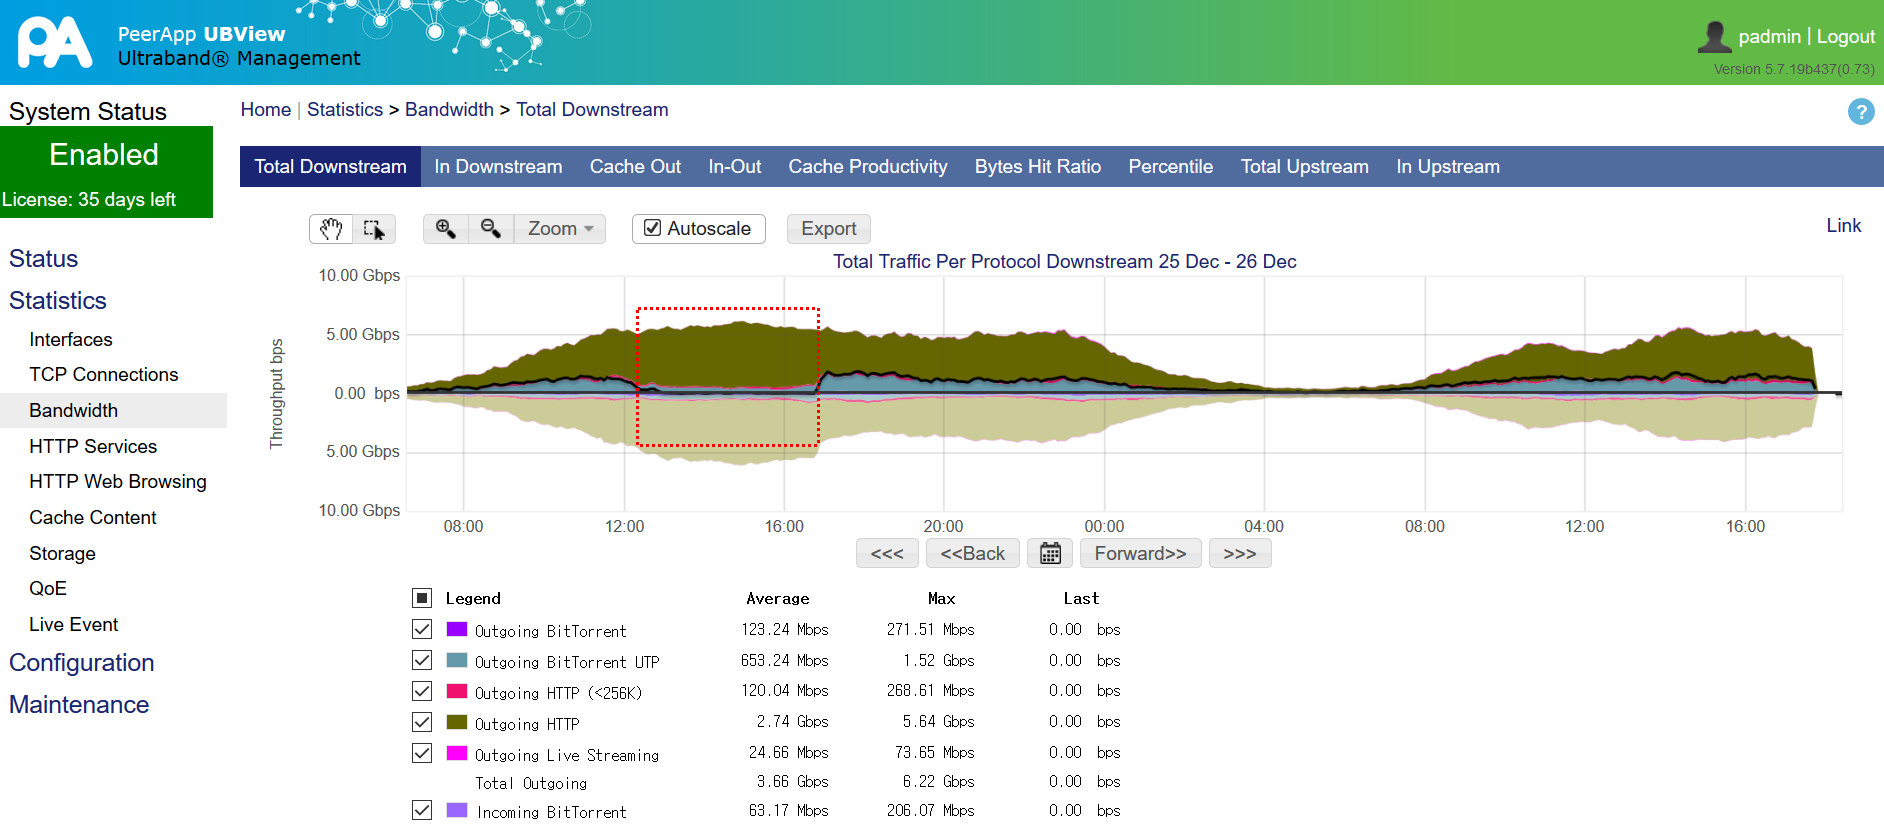Uncheck Outgoing BitTorrent series
This screenshot has height=825, width=1884.
pyautogui.click(x=422, y=629)
